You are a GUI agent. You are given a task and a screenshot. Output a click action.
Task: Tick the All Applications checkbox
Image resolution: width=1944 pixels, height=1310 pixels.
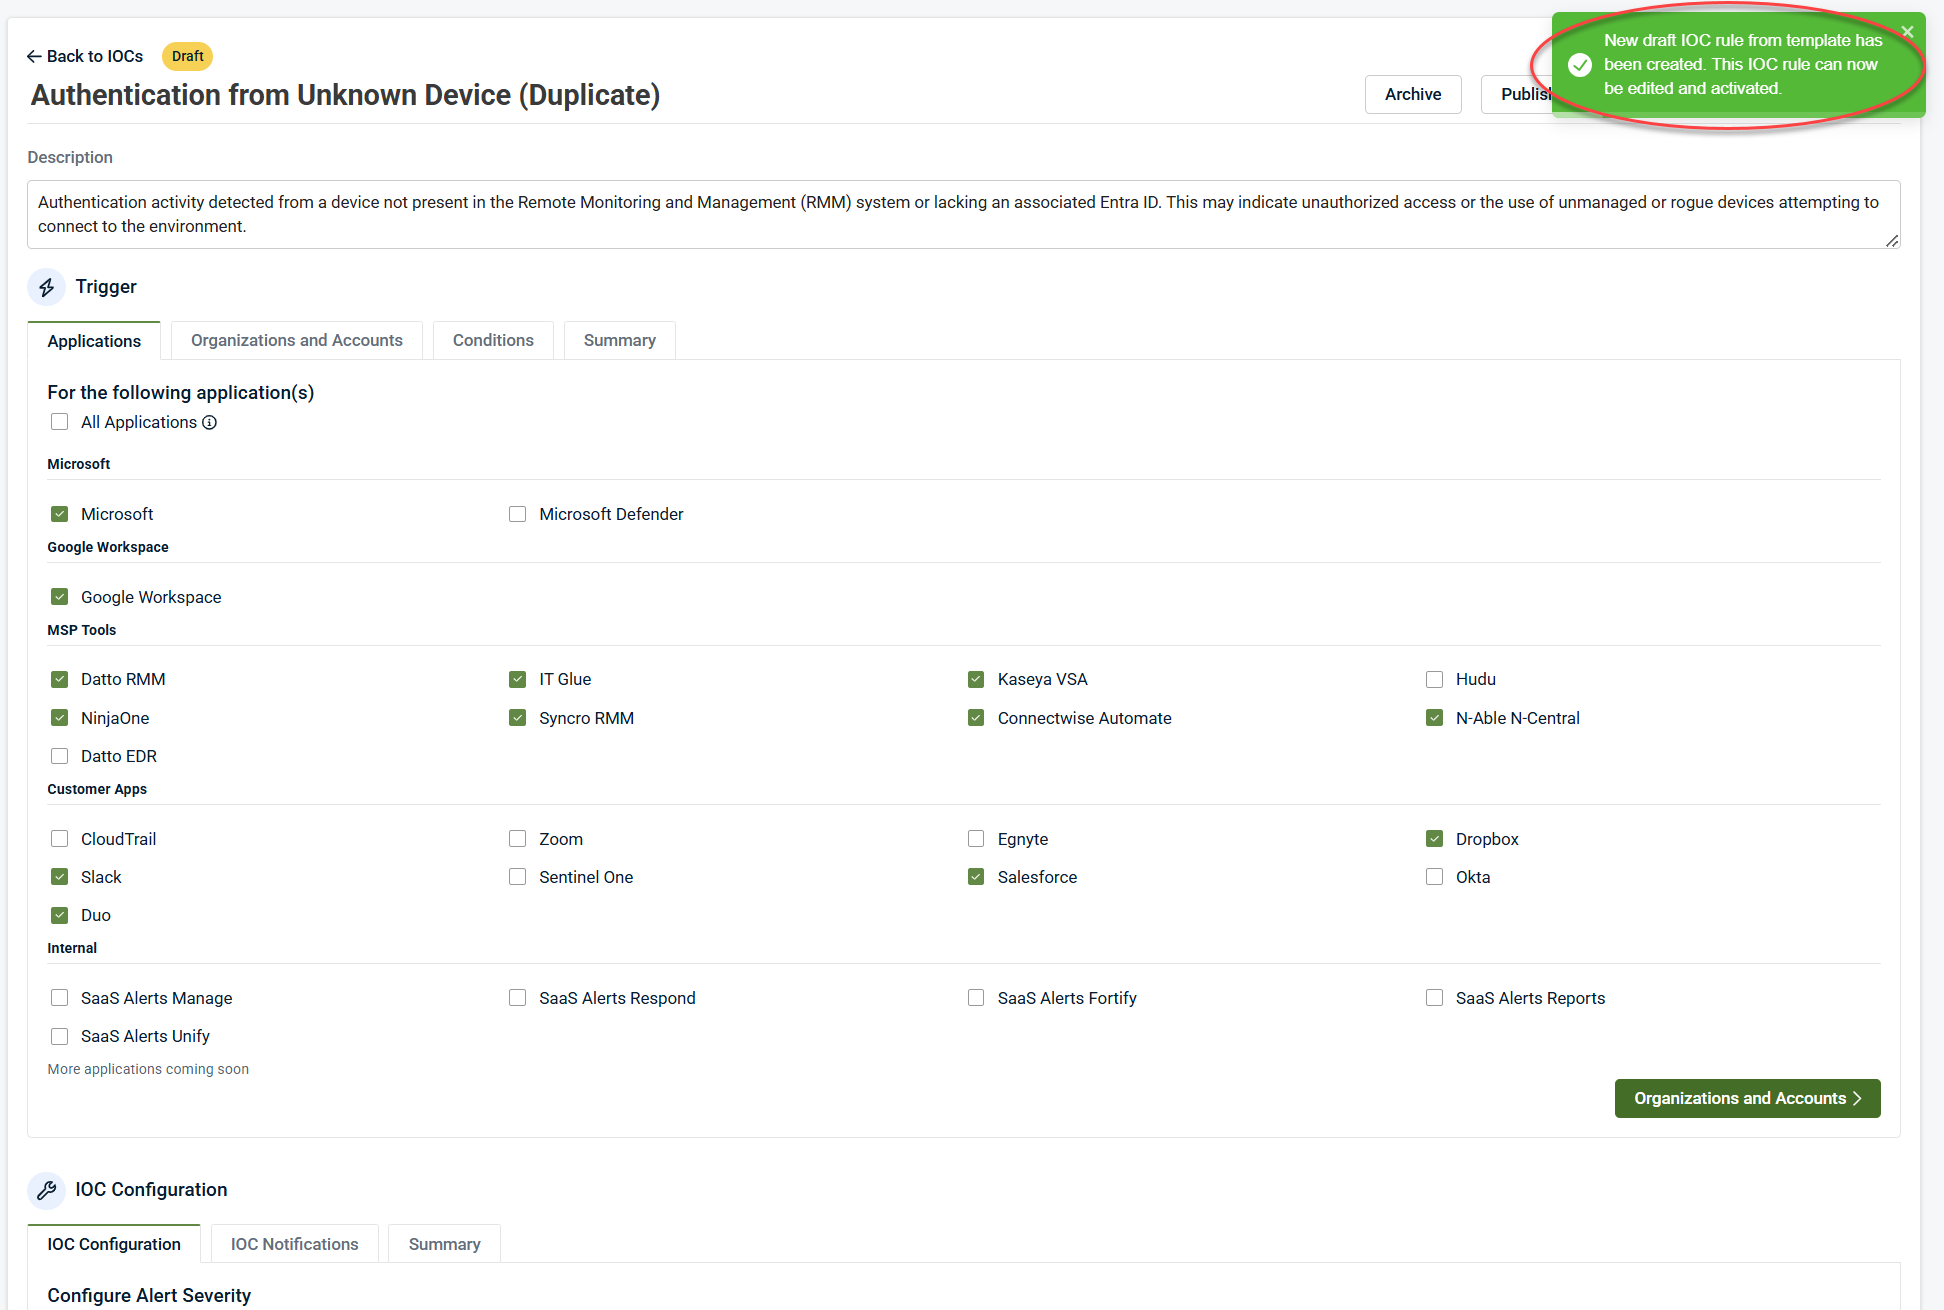click(x=60, y=422)
